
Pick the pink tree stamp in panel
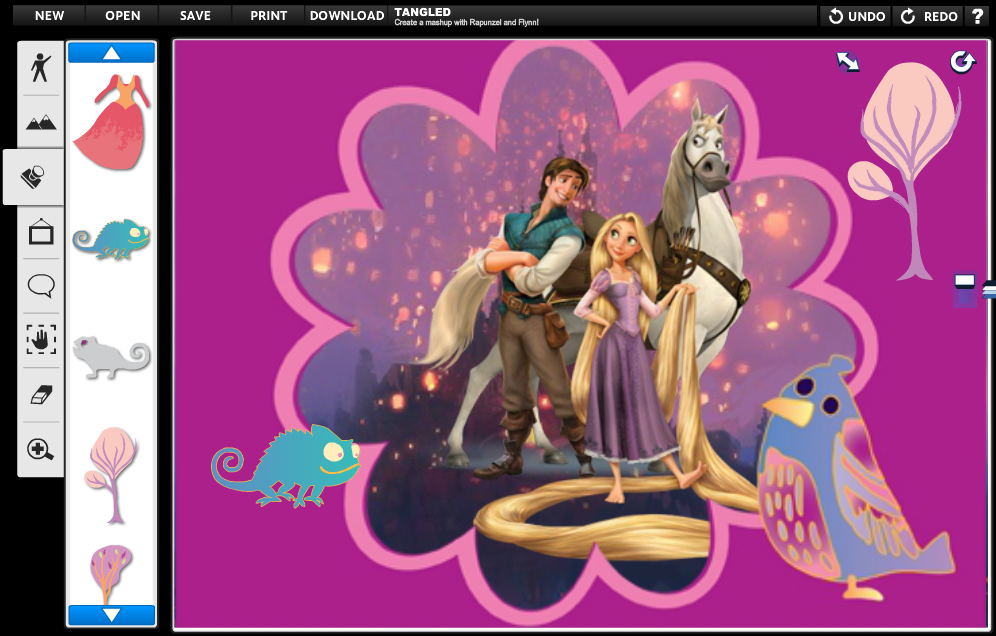click(x=112, y=475)
